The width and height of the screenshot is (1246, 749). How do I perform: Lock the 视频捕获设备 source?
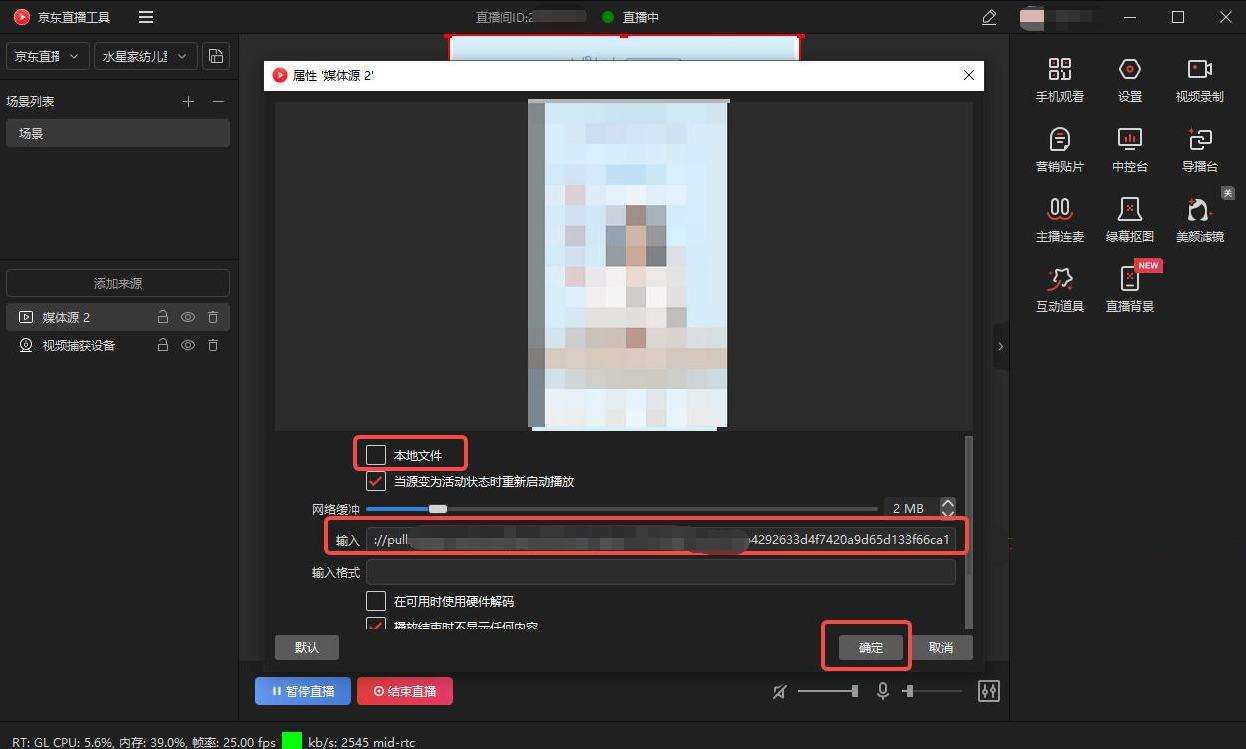(x=162, y=345)
